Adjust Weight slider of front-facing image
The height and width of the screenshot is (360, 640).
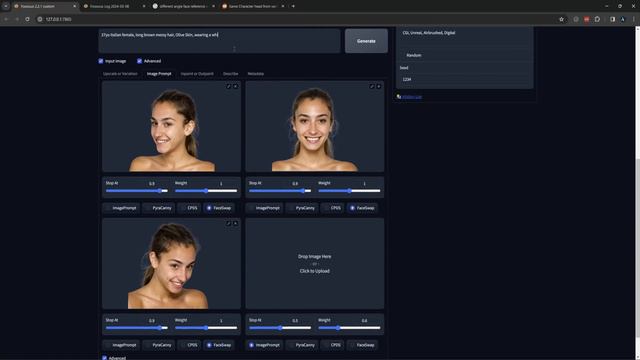[349, 191]
